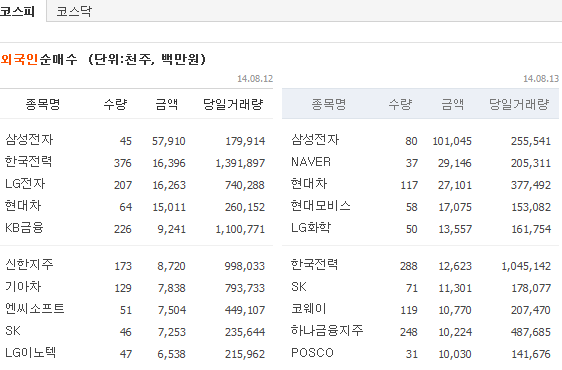Open SK in the 14.08.12 table
This screenshot has width=562, height=370.
pos(13,331)
